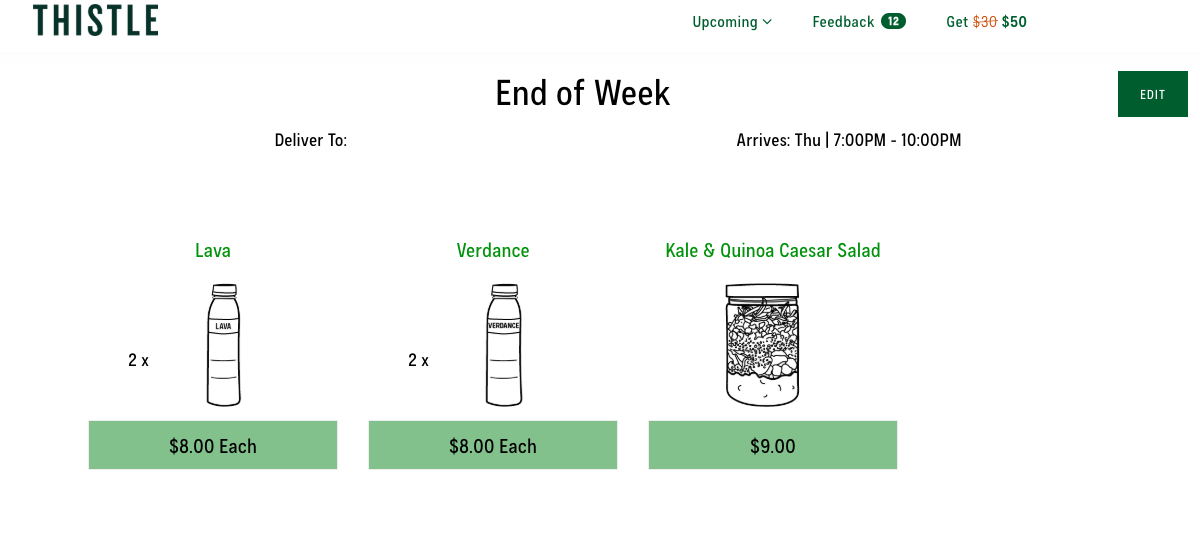
Task: Click the Verdance product title
Action: point(493,250)
